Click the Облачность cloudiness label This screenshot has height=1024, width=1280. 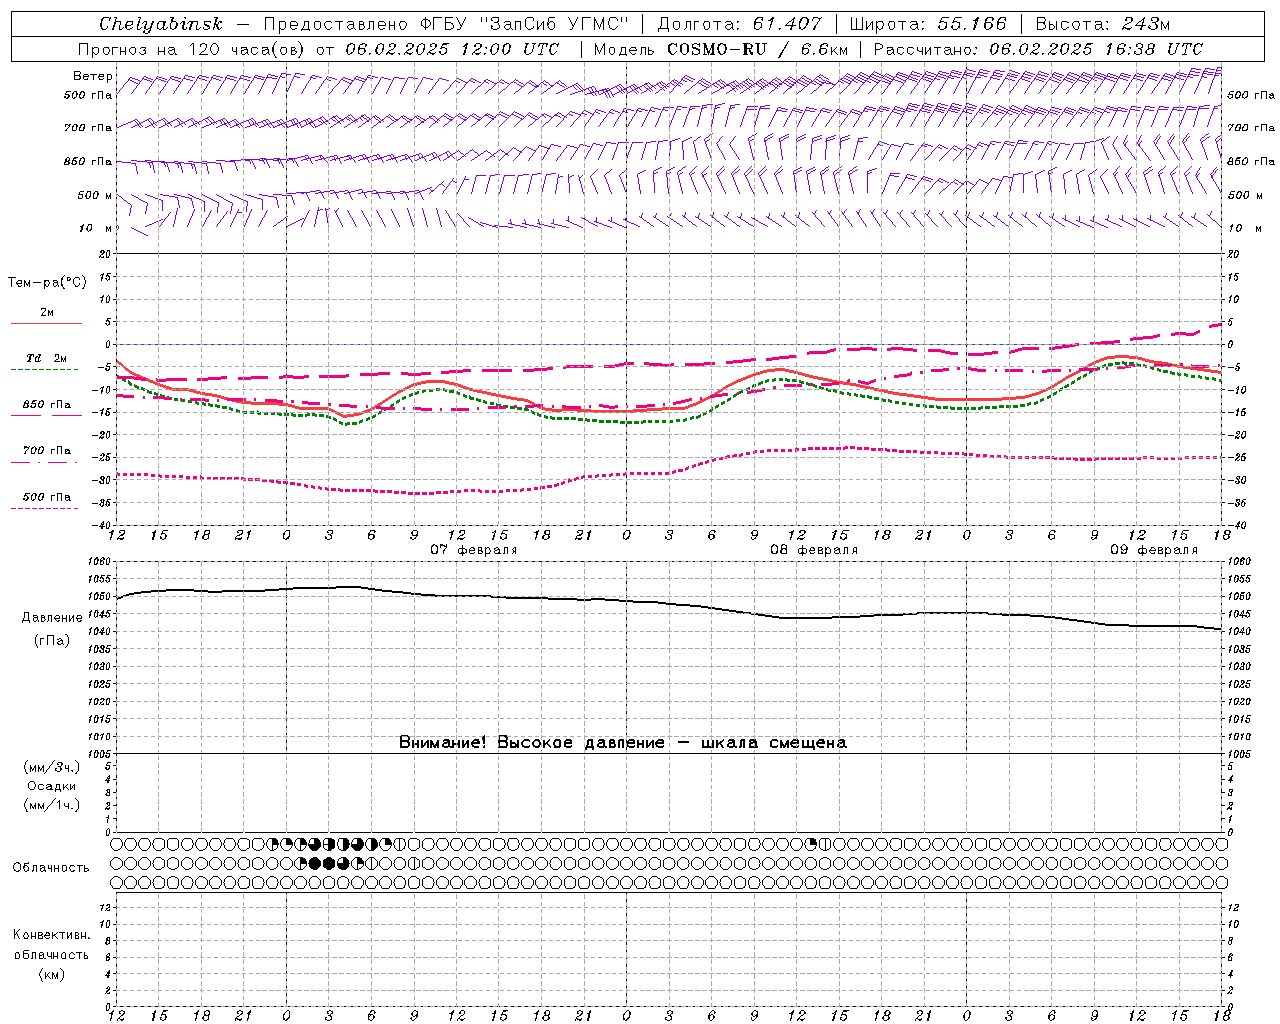[x=51, y=868]
